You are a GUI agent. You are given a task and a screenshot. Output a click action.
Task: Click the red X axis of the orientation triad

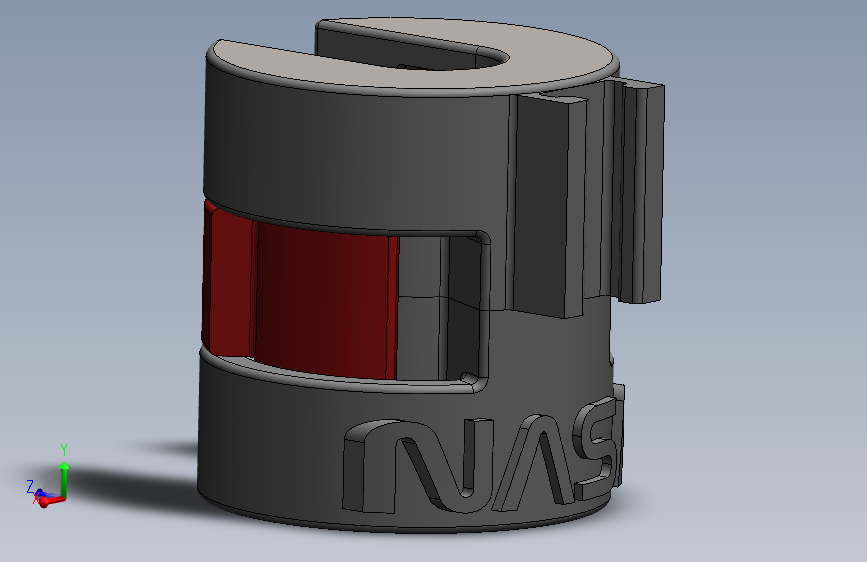click(x=51, y=501)
